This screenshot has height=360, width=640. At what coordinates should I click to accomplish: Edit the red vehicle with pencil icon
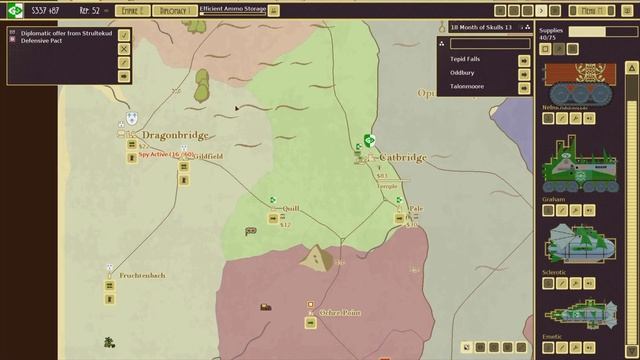pyautogui.click(x=562, y=118)
